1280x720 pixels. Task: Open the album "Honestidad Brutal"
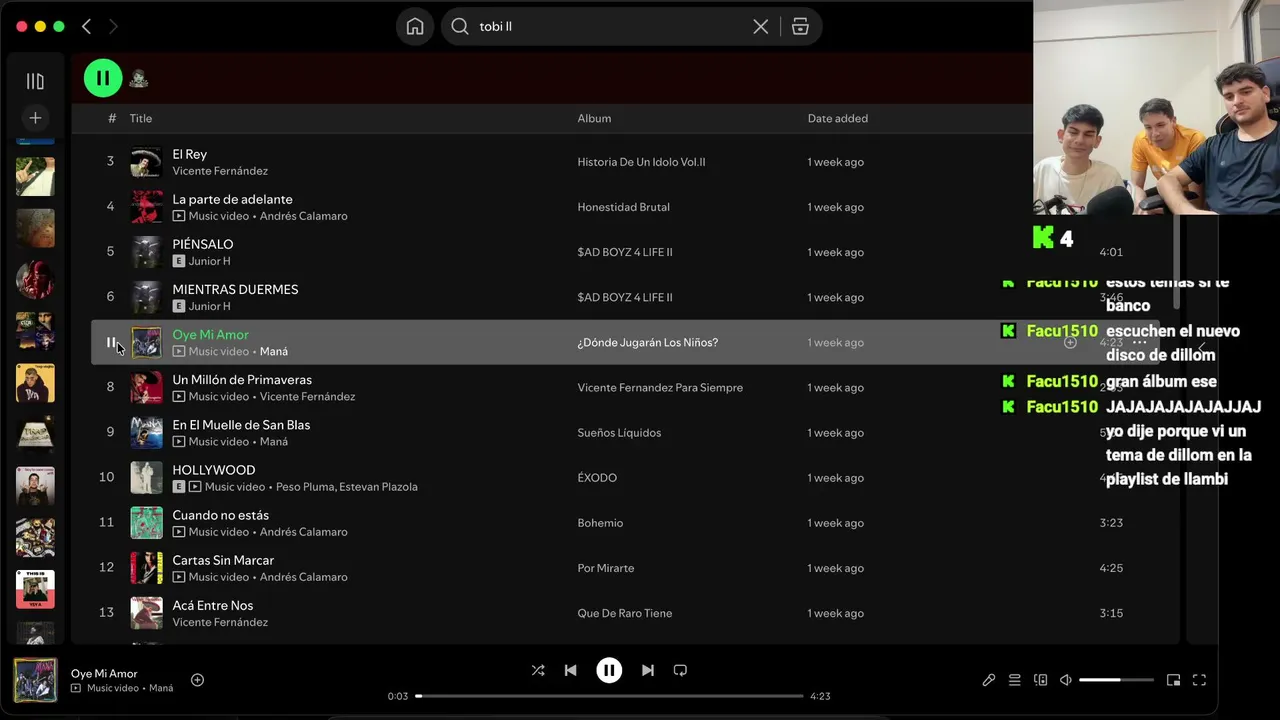pos(624,207)
